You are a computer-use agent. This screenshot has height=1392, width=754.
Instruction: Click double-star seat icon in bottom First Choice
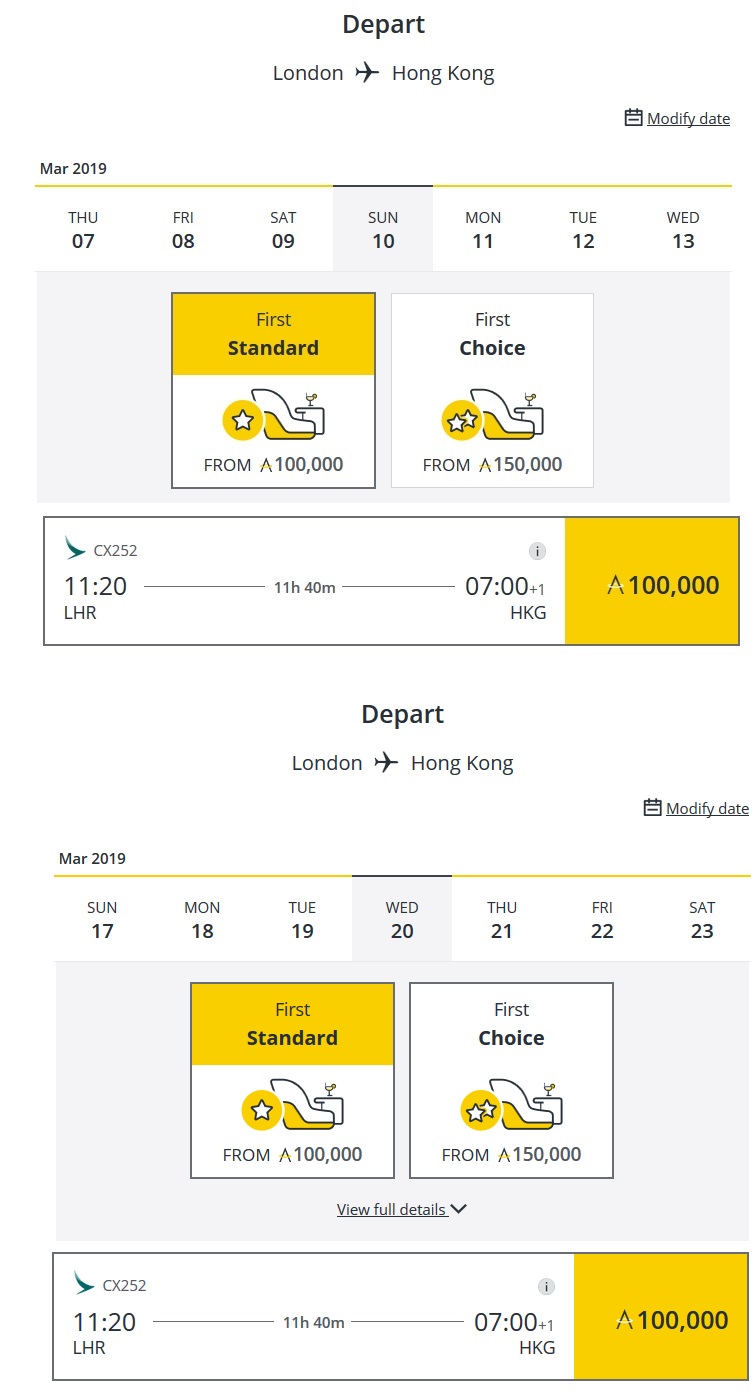(x=511, y=1106)
